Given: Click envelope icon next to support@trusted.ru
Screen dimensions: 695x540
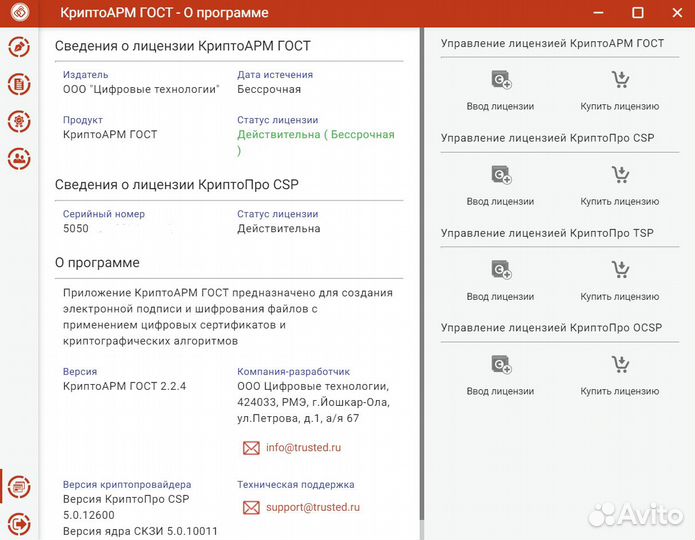Looking at the screenshot, I should (x=251, y=507).
